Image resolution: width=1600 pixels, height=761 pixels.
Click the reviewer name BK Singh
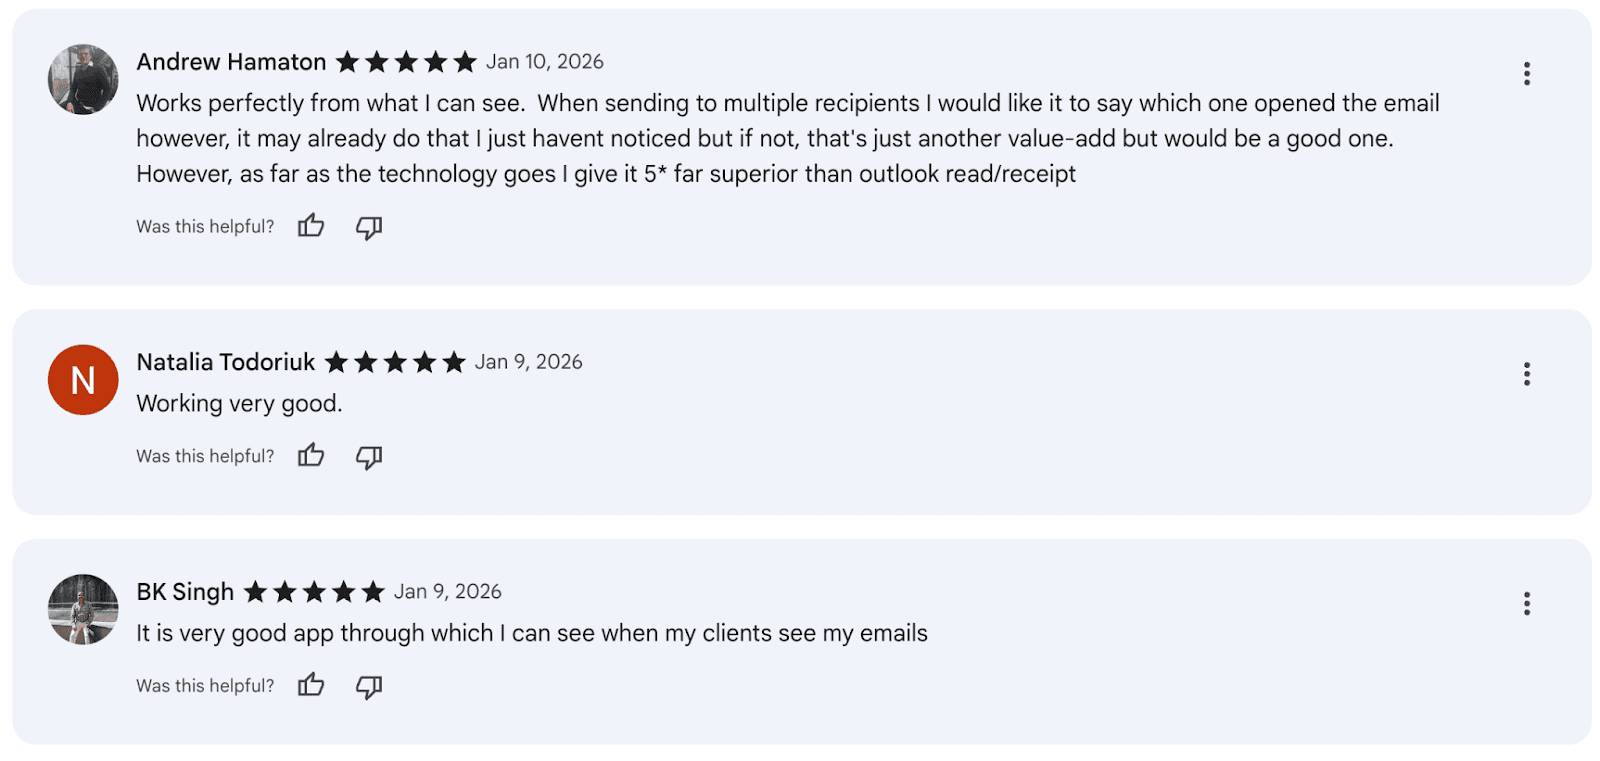point(185,592)
